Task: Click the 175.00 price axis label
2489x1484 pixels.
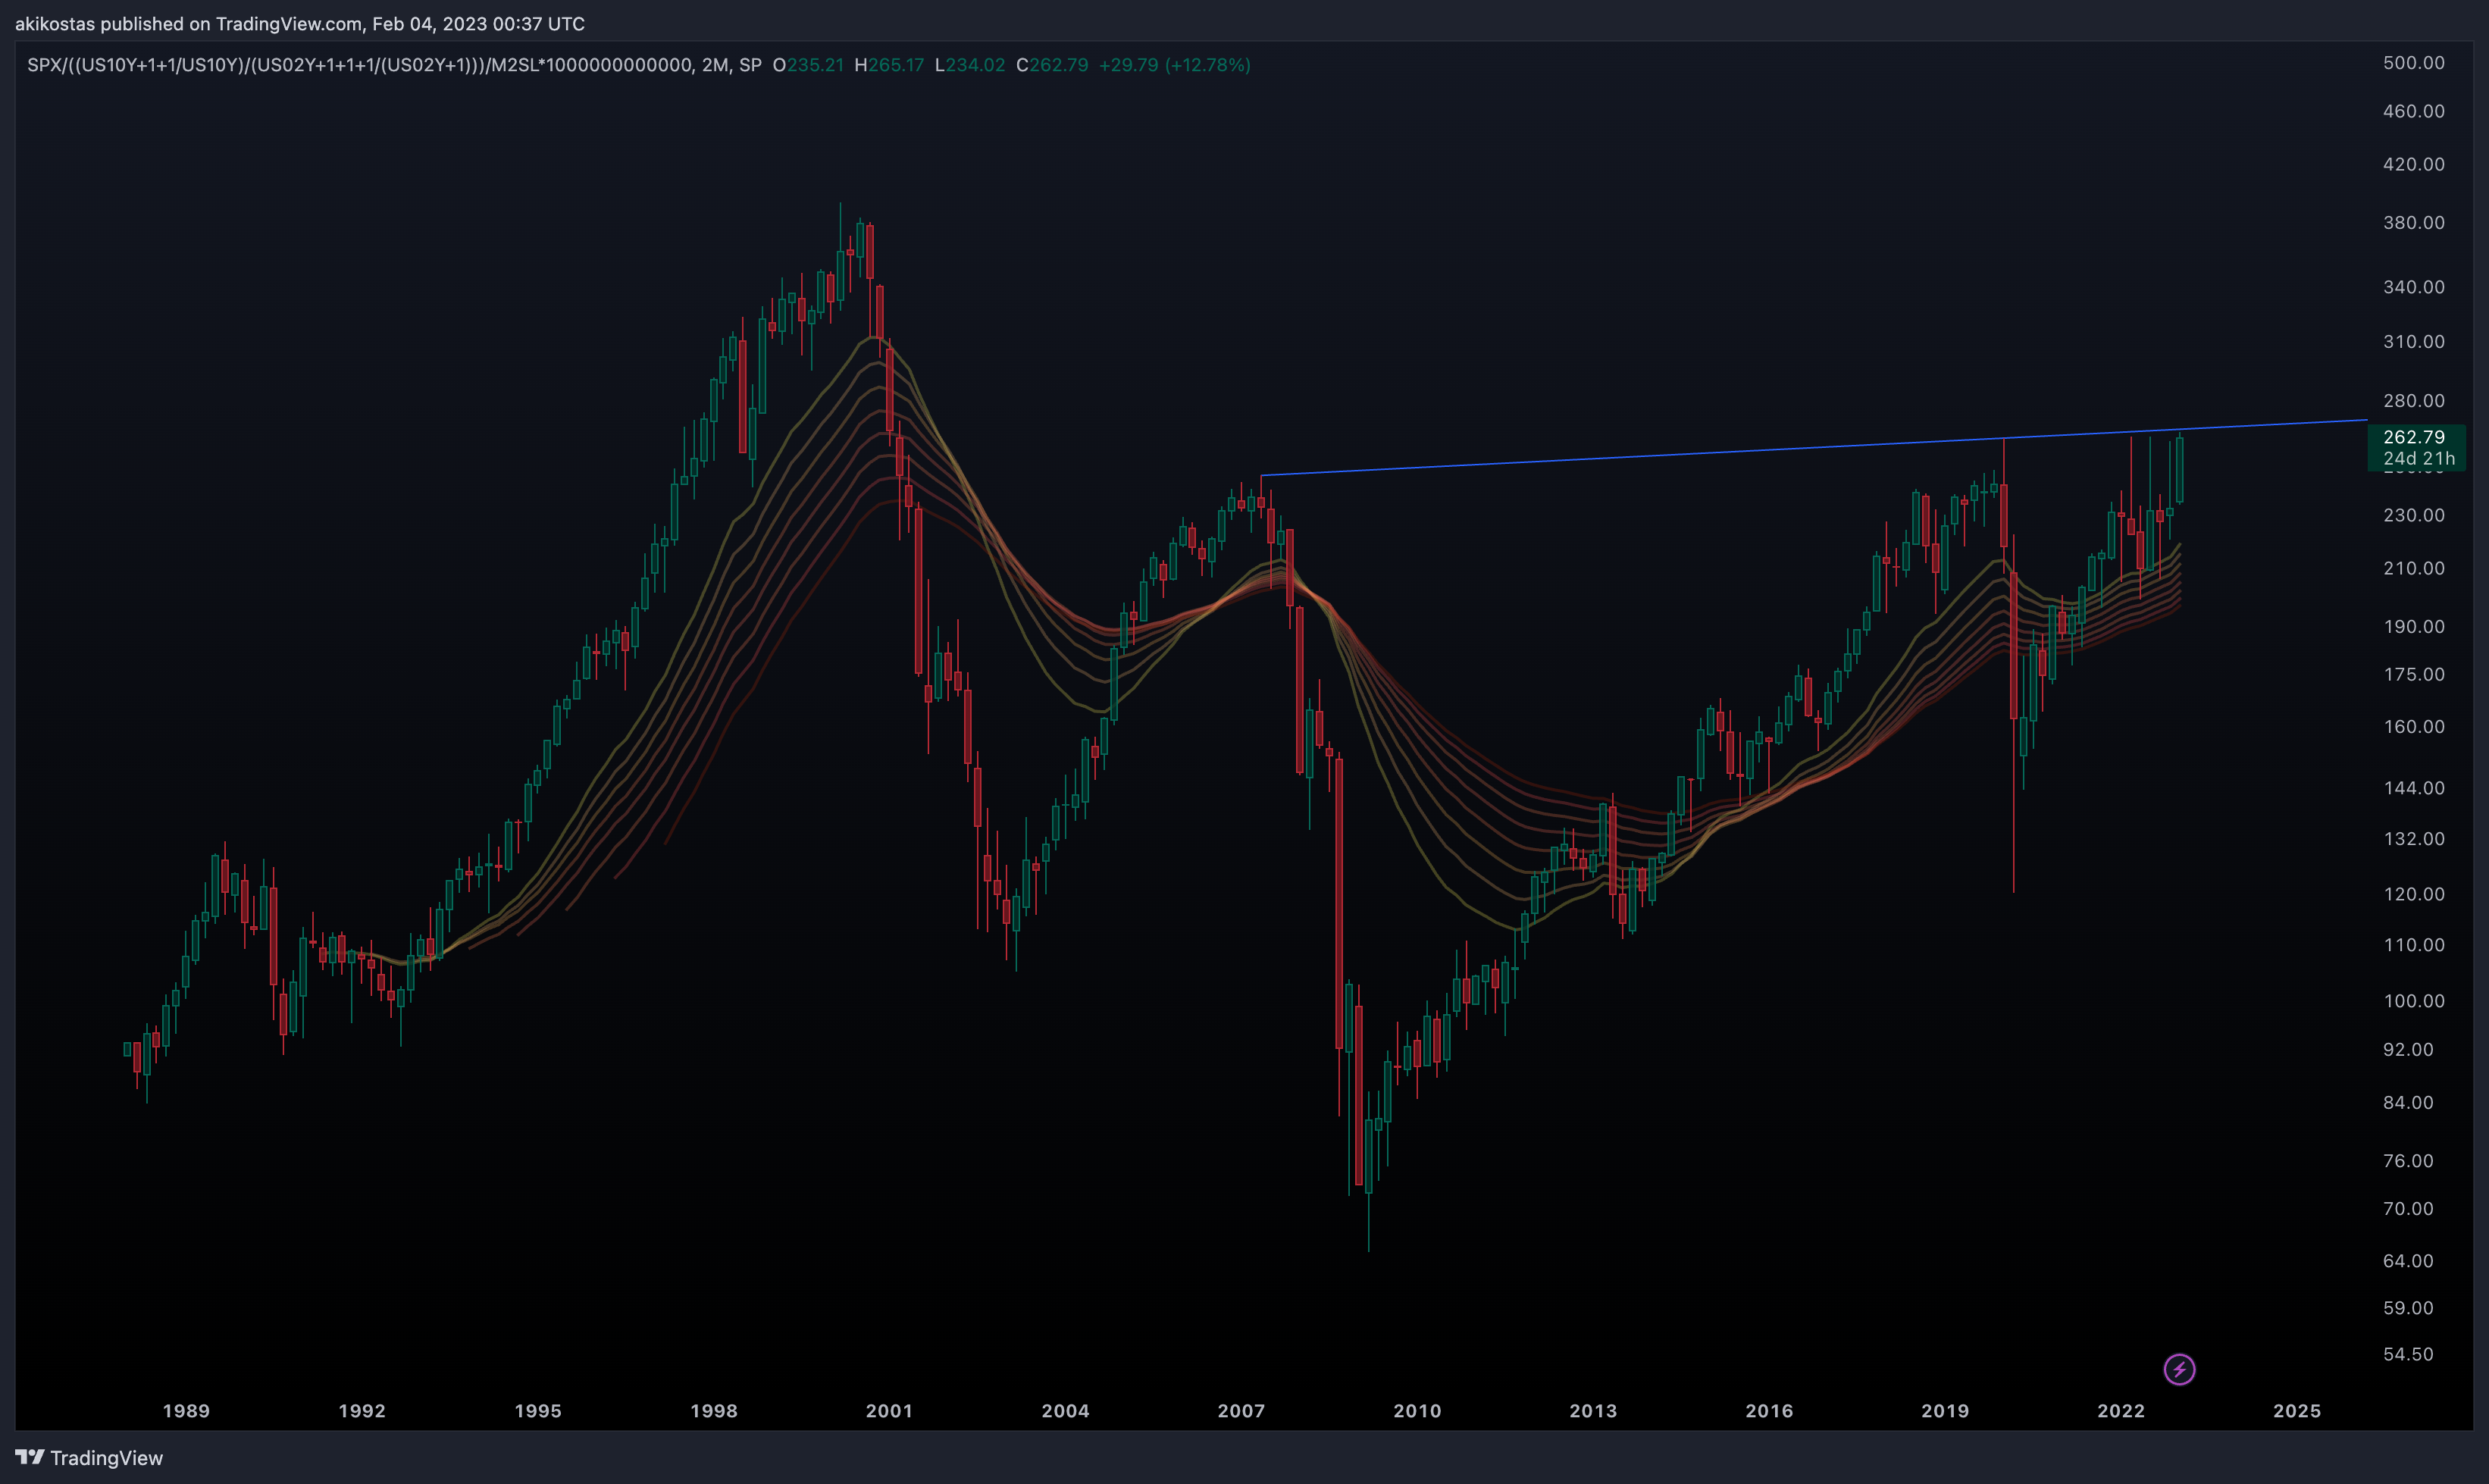Action: [x=2414, y=674]
